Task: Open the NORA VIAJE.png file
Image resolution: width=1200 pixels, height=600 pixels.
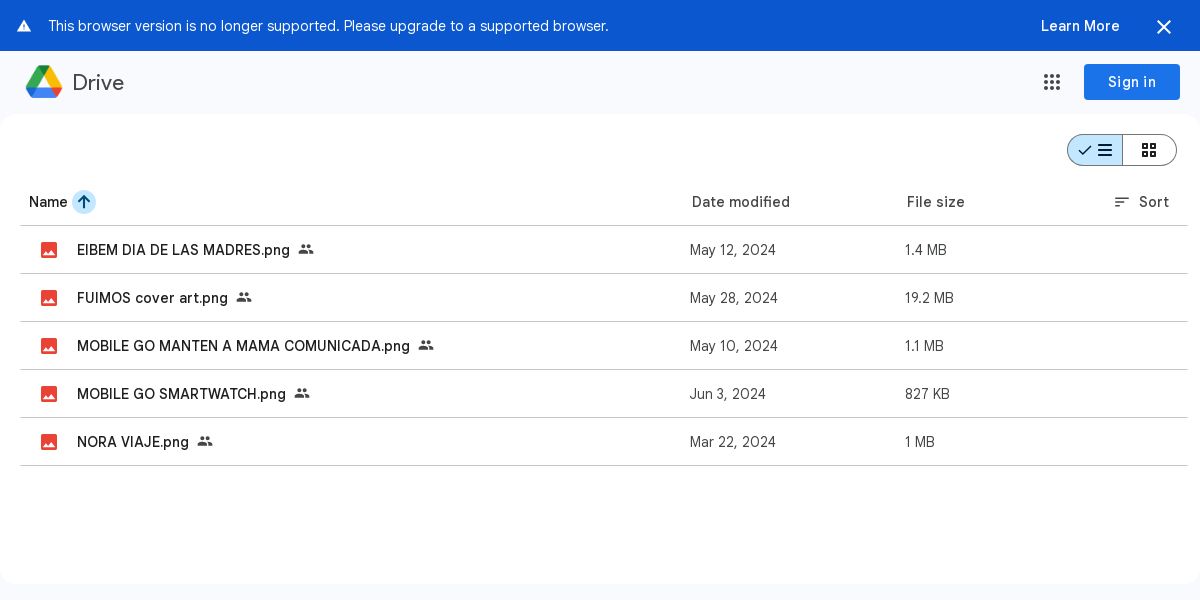Action: pyautogui.click(x=133, y=442)
